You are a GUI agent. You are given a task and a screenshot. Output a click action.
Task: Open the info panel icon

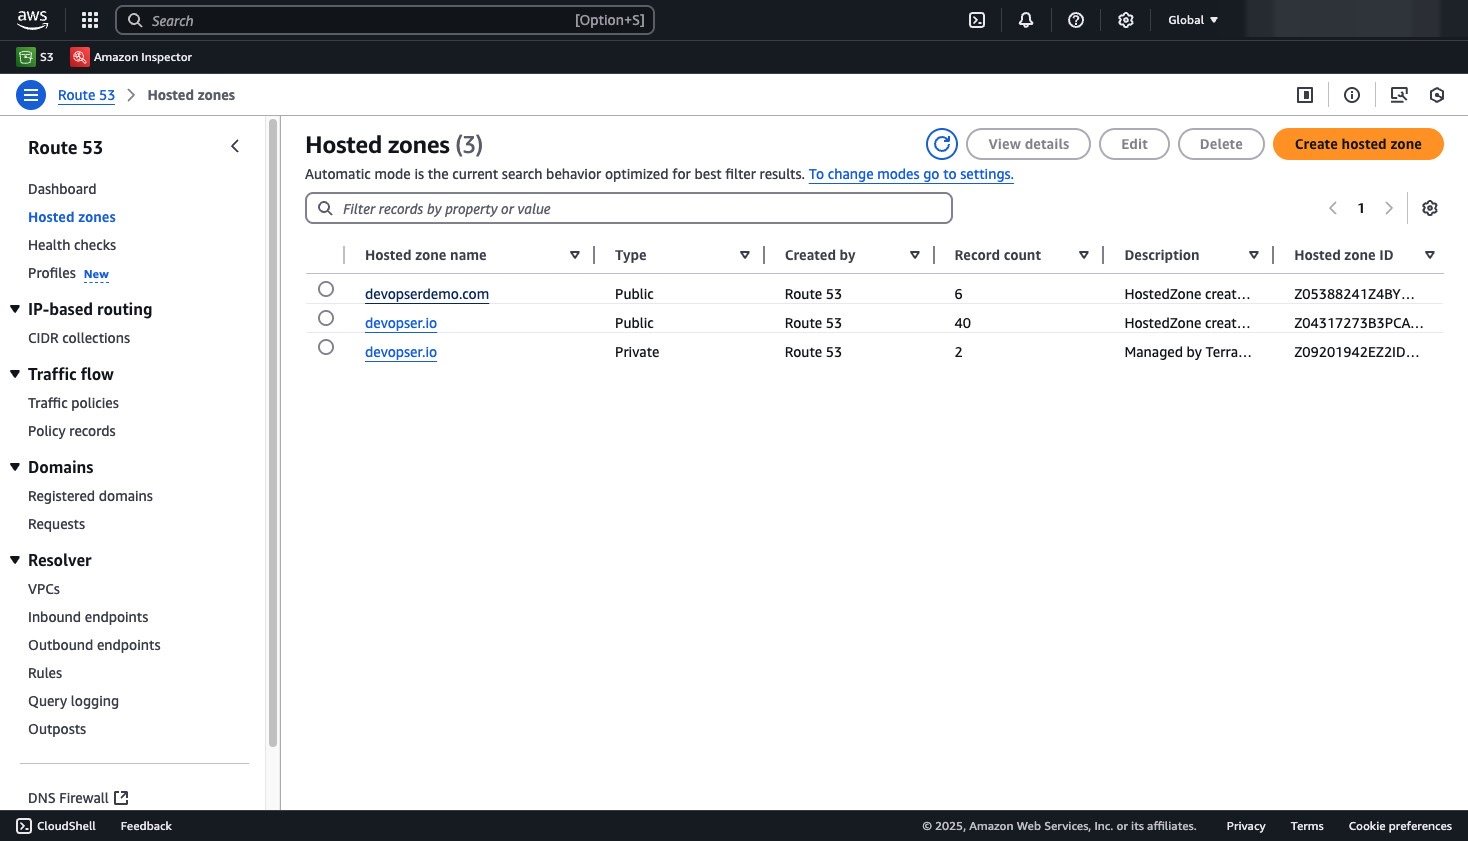pyautogui.click(x=1352, y=95)
